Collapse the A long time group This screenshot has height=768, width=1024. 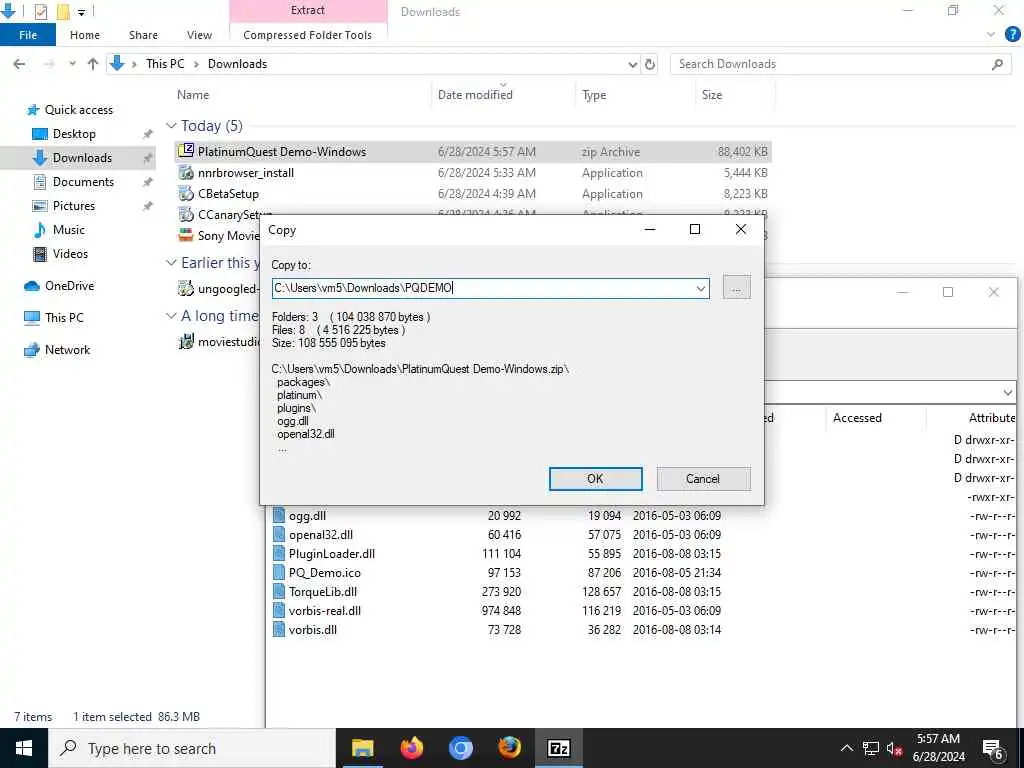click(171, 316)
